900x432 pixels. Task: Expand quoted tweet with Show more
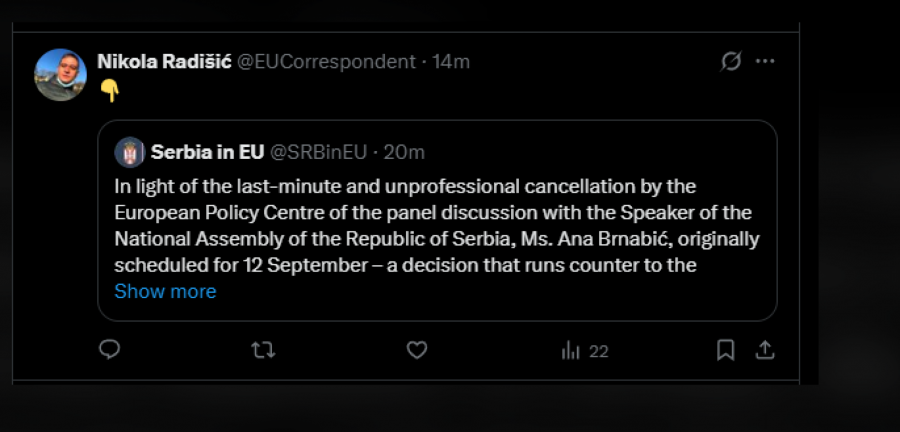[165, 292]
